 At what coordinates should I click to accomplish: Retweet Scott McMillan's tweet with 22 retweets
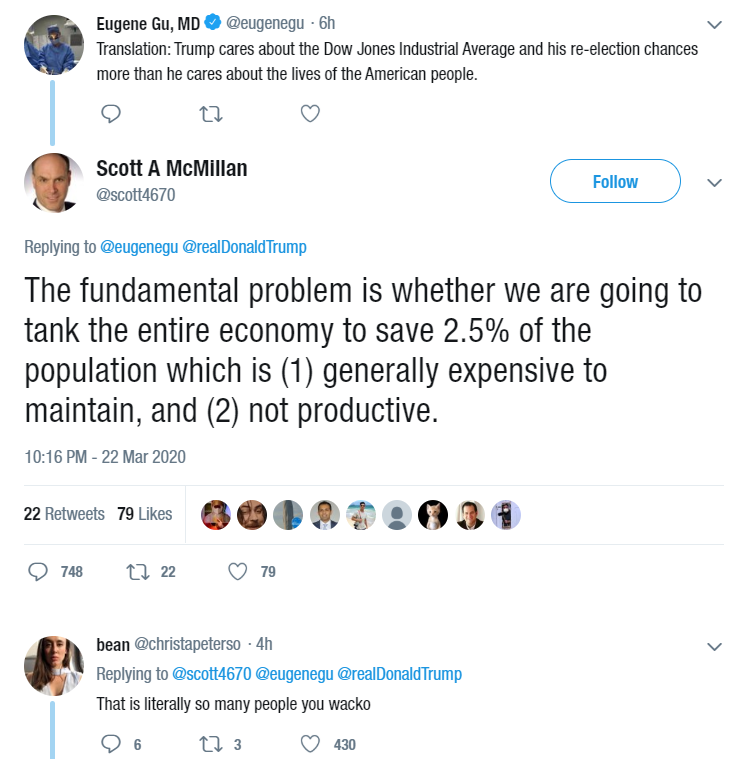(137, 572)
